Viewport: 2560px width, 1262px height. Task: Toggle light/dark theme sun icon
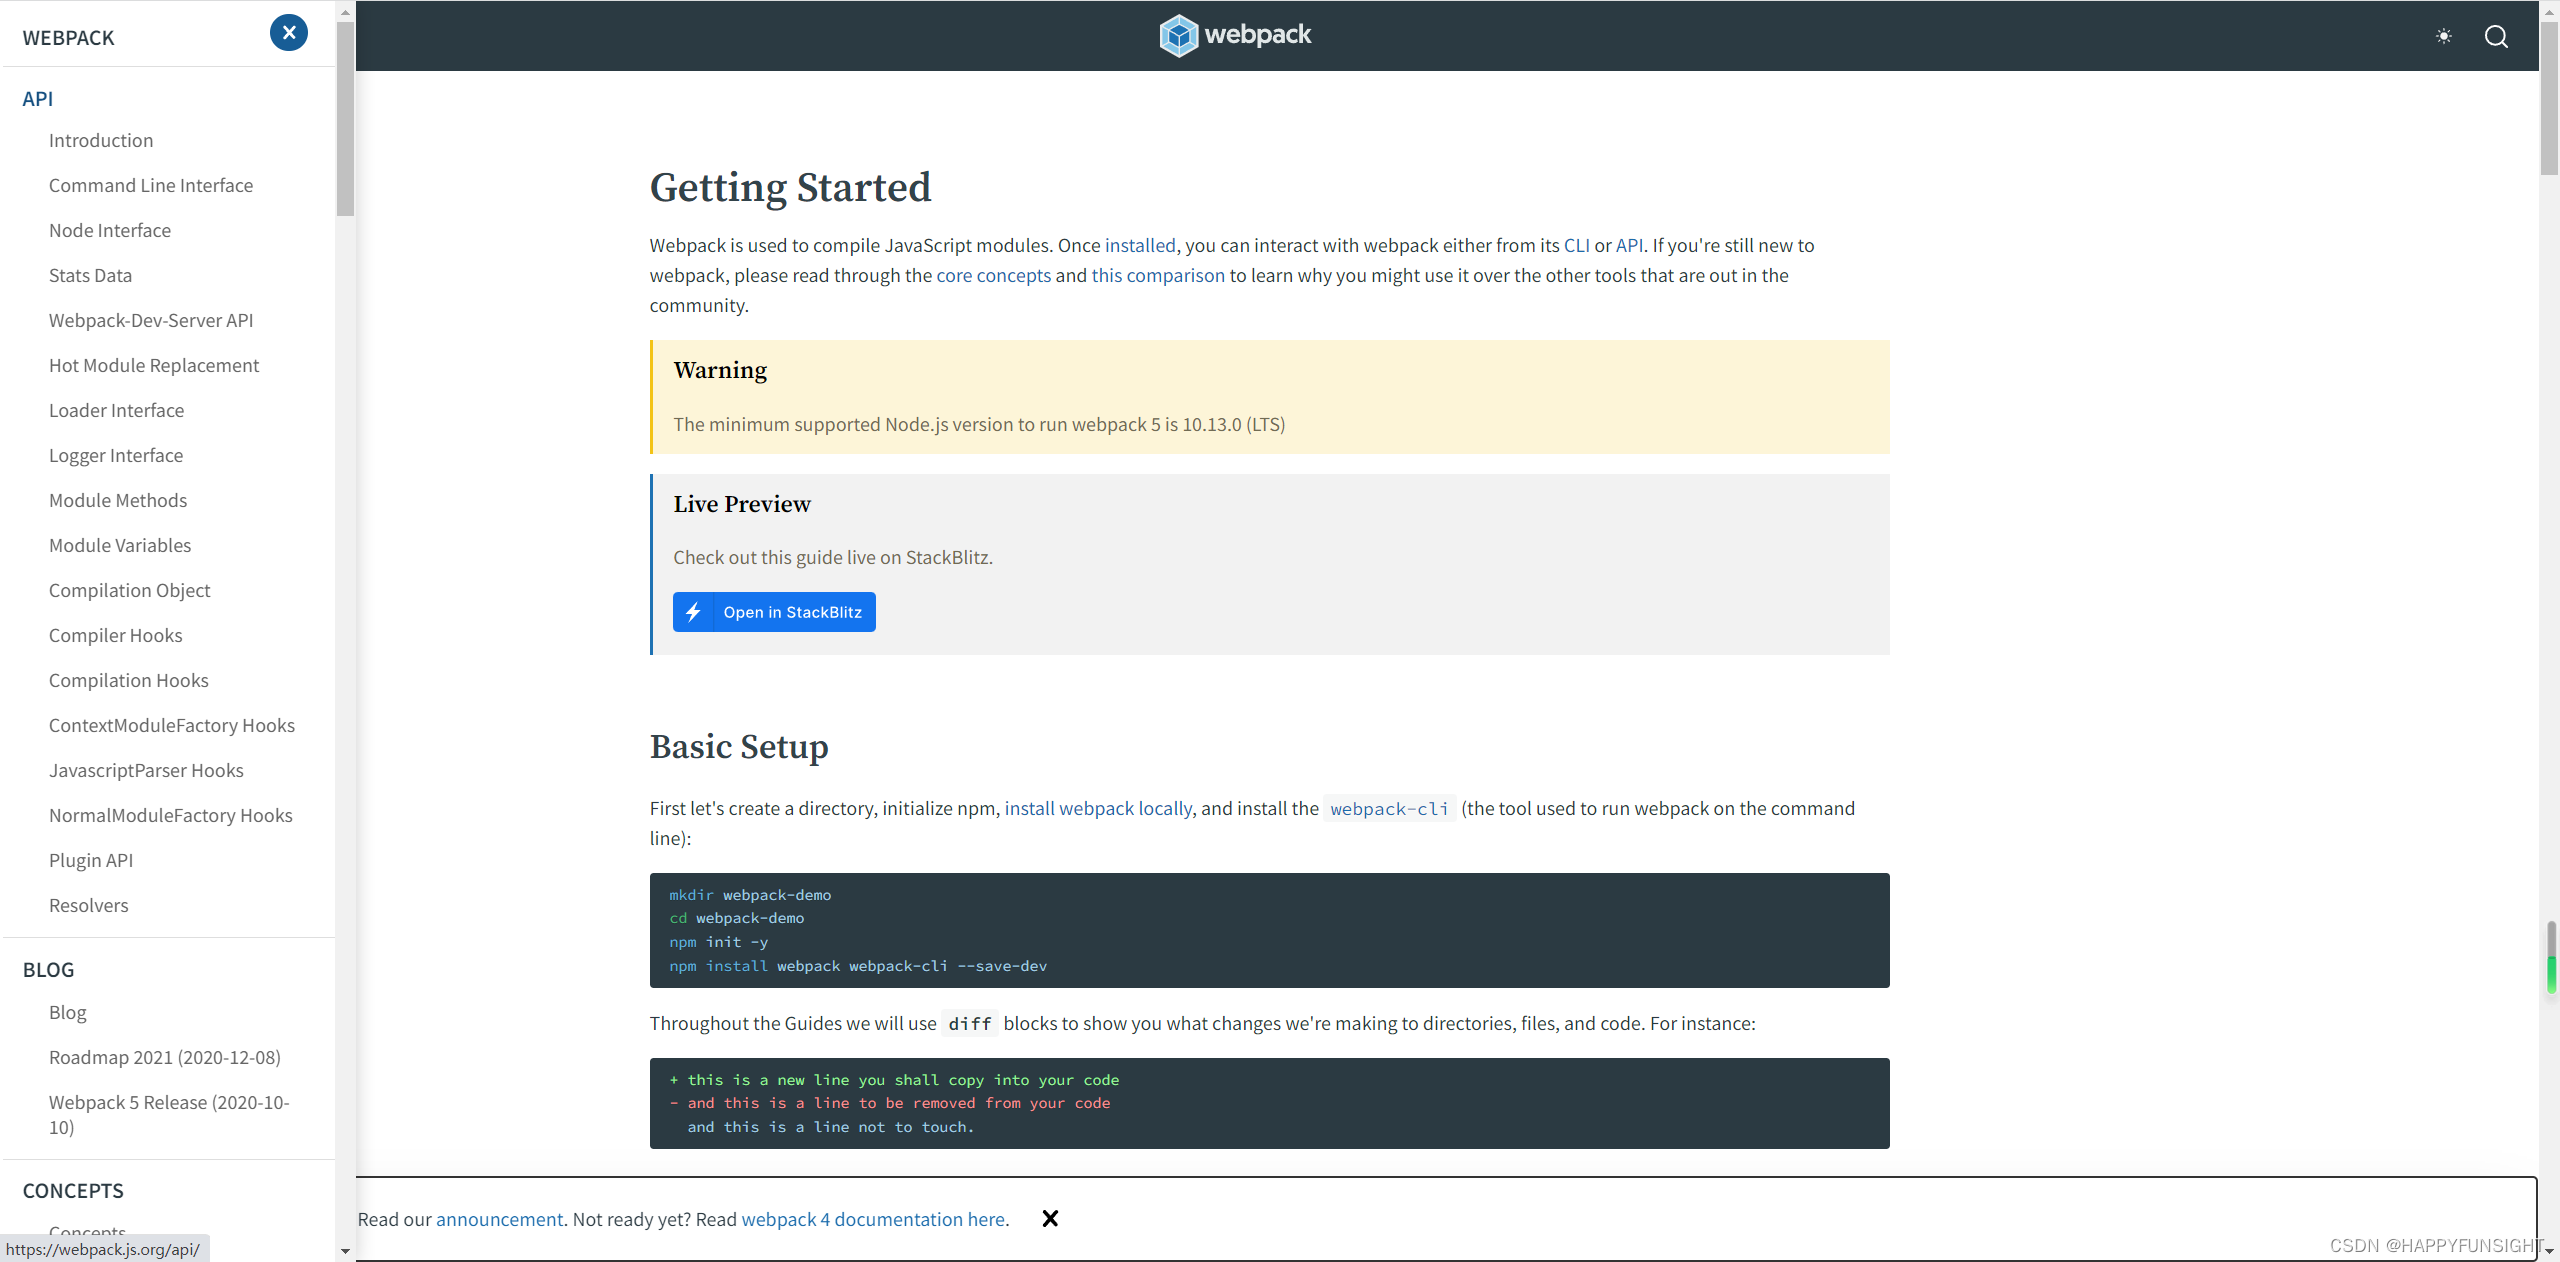click(x=2444, y=36)
